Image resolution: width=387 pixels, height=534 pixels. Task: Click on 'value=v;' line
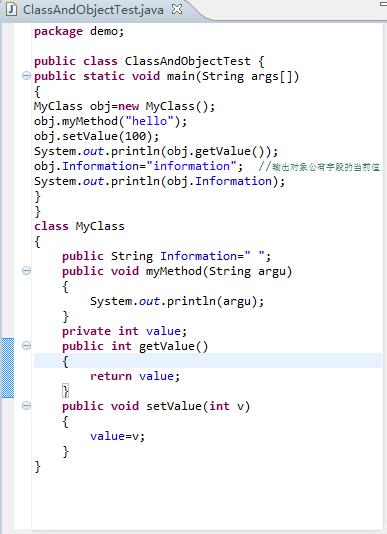point(118,436)
